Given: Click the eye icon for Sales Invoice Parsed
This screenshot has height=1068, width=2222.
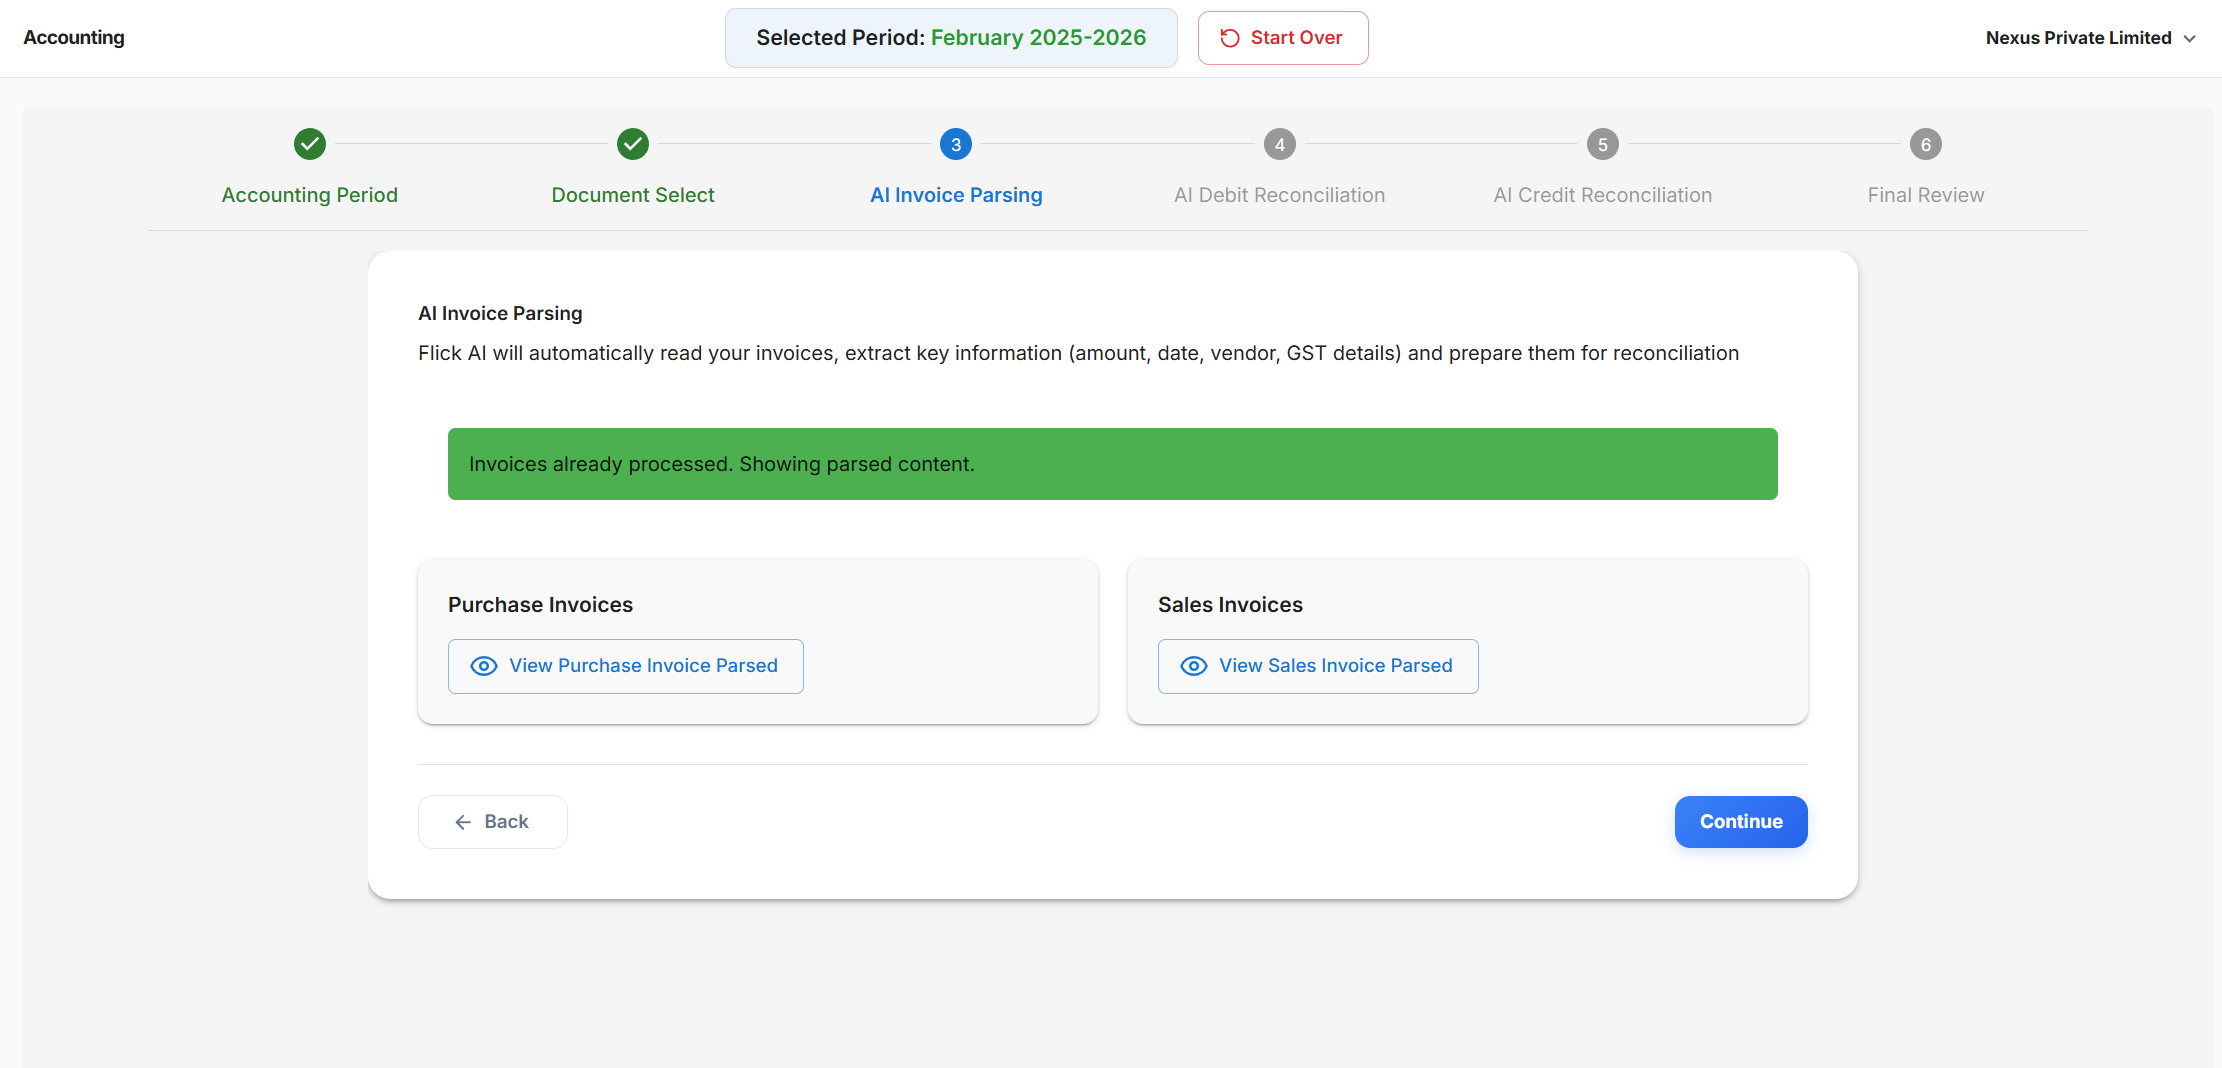Looking at the screenshot, I should coord(1194,666).
